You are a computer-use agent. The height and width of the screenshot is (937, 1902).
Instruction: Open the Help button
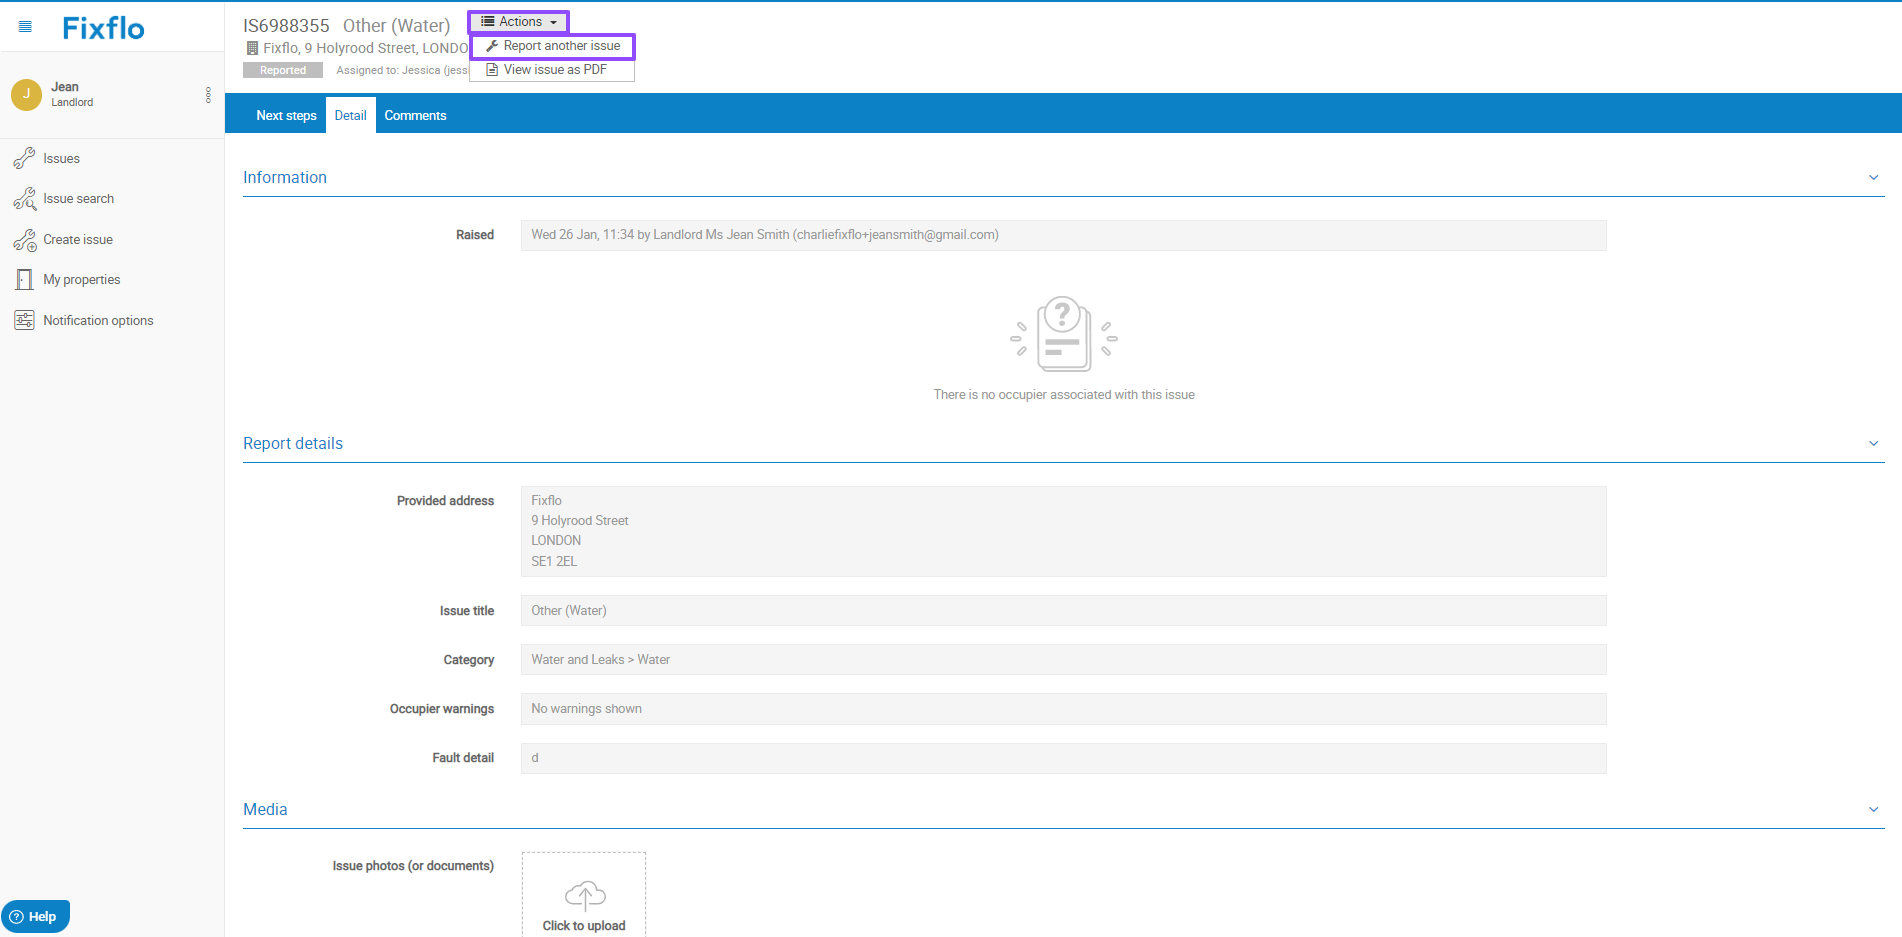(35, 916)
